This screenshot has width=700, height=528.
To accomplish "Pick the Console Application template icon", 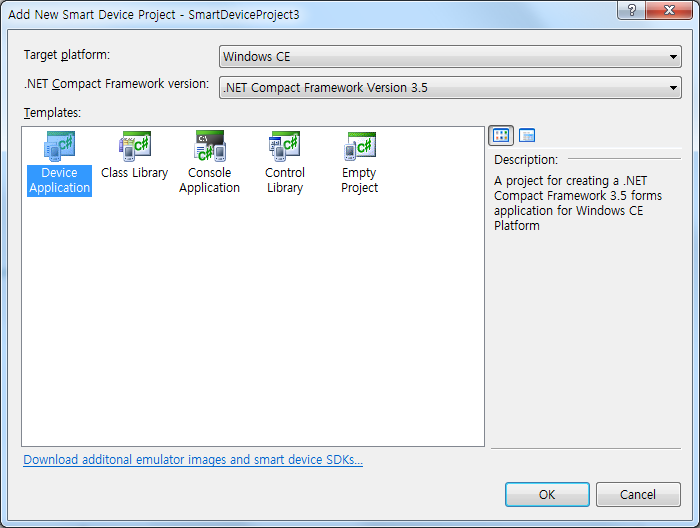I will (x=209, y=147).
